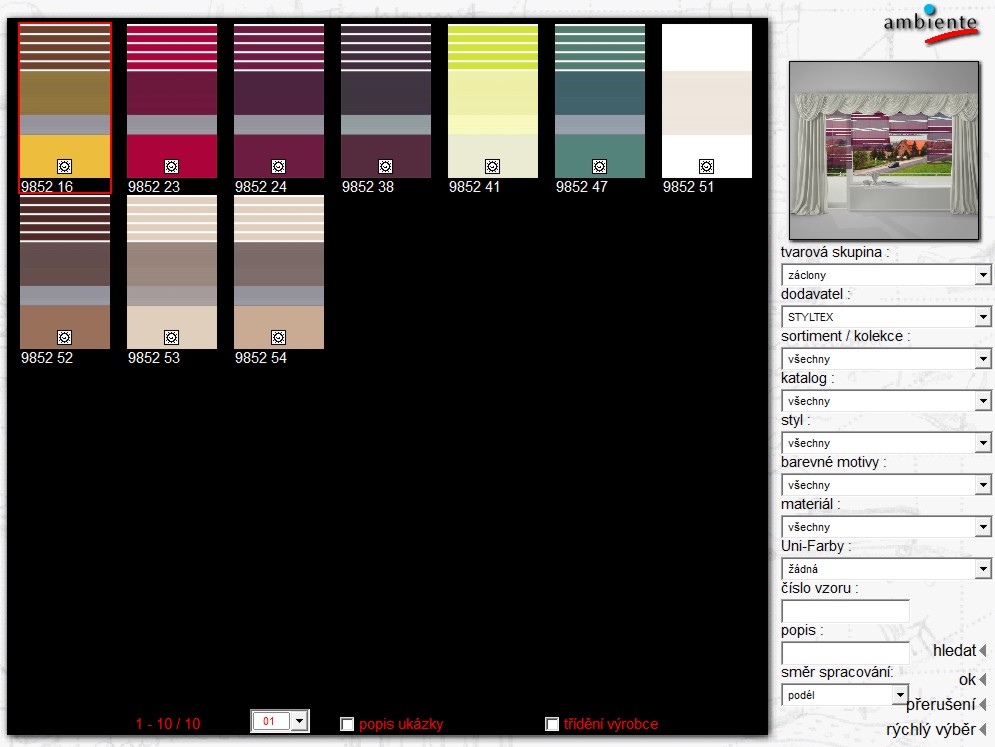Select fabric swatch 9852 41 lime green
This screenshot has width=995, height=747.
point(492,101)
